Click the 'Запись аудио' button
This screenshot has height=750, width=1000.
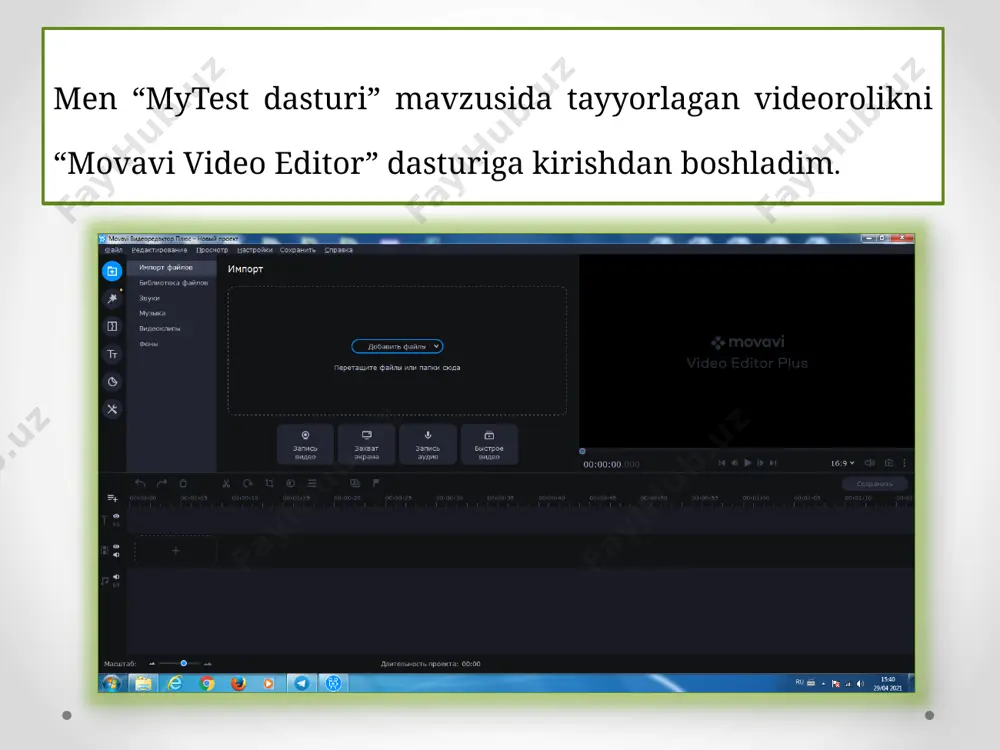[428, 445]
